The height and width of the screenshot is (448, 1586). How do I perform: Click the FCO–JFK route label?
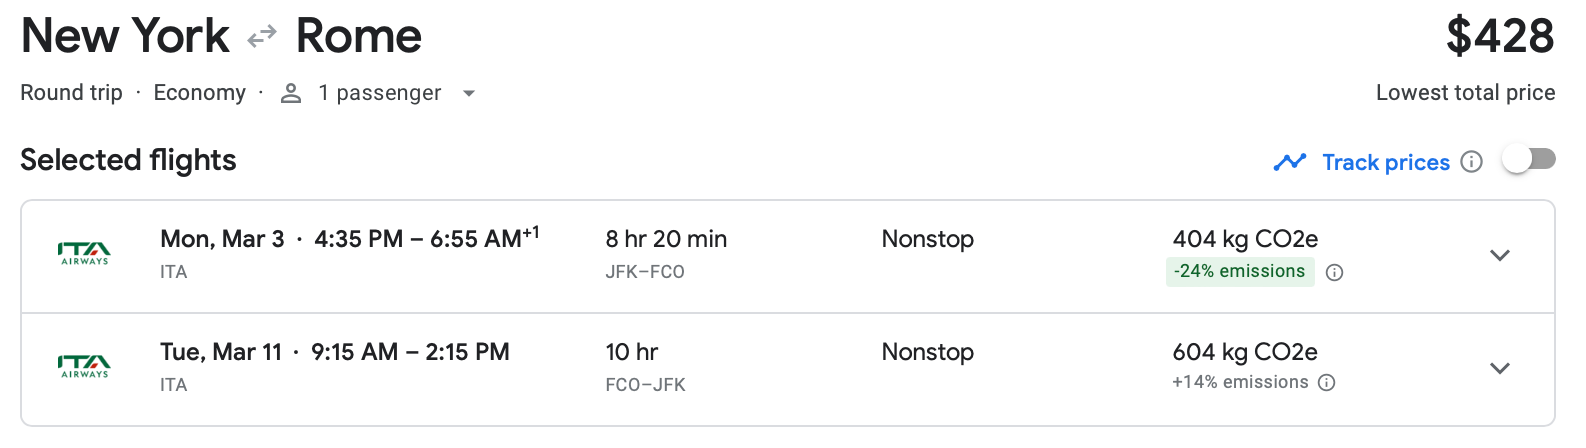pos(645,385)
